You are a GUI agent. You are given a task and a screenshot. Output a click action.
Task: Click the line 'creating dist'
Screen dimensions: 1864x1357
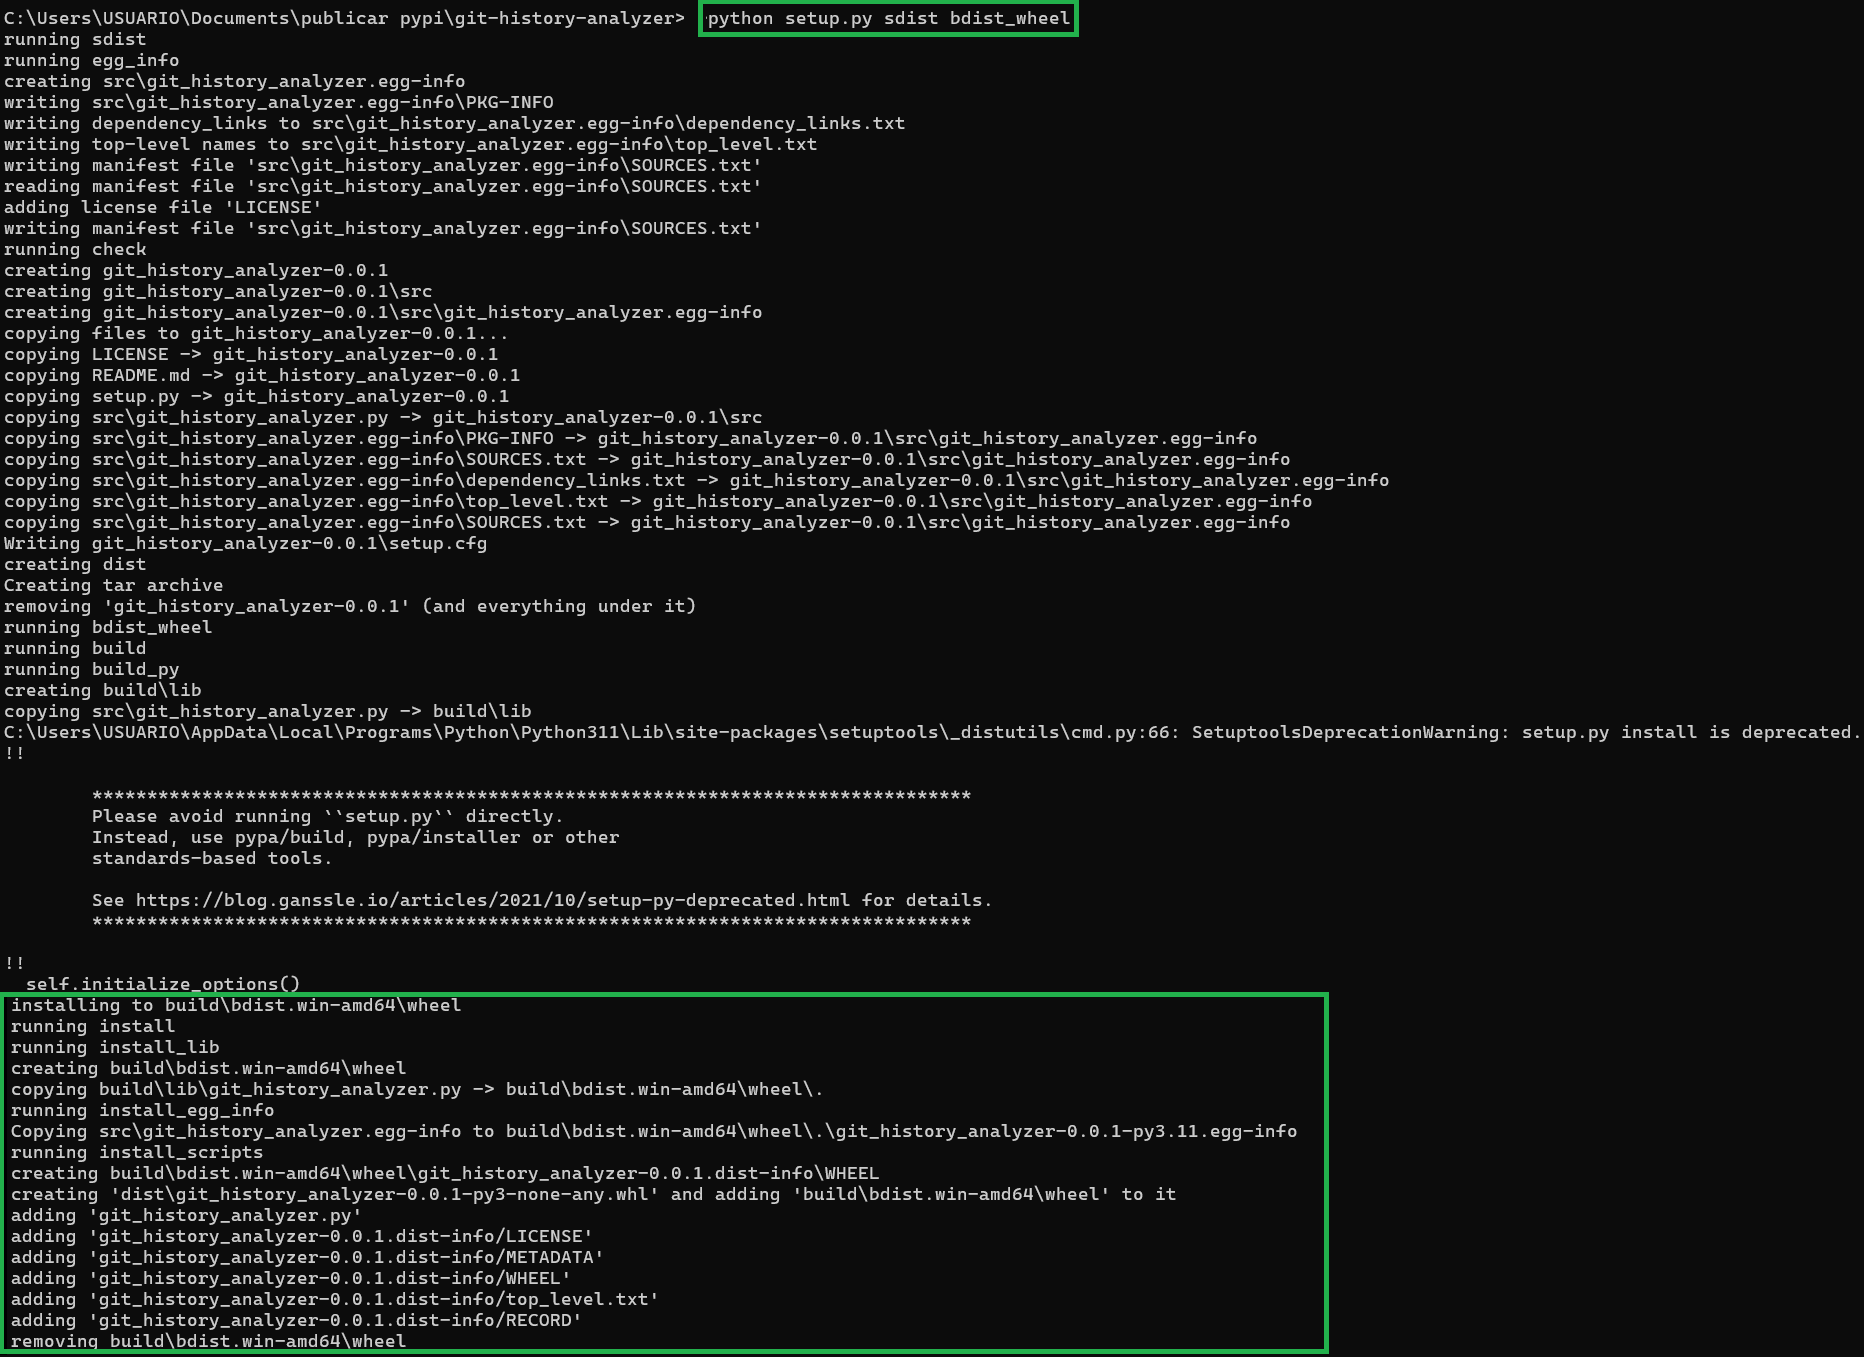point(75,564)
